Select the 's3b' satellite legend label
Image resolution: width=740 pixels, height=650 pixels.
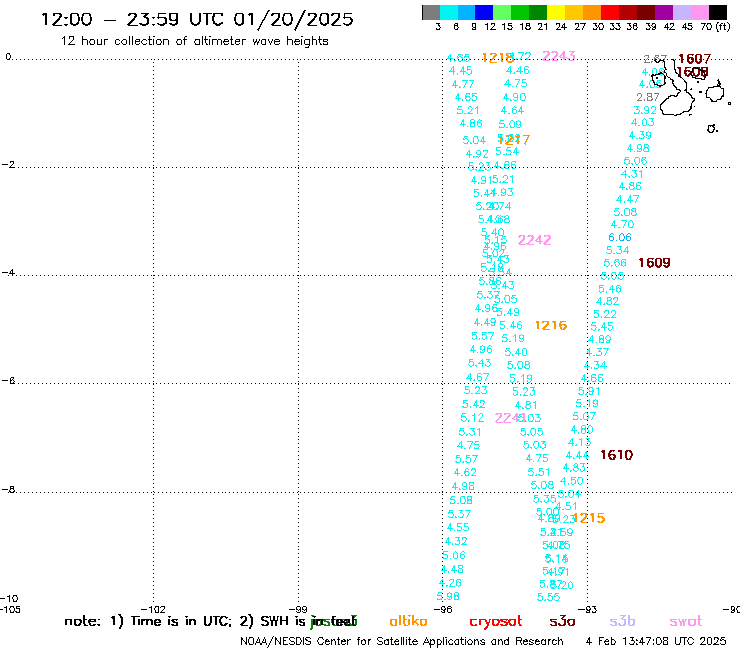pos(622,621)
